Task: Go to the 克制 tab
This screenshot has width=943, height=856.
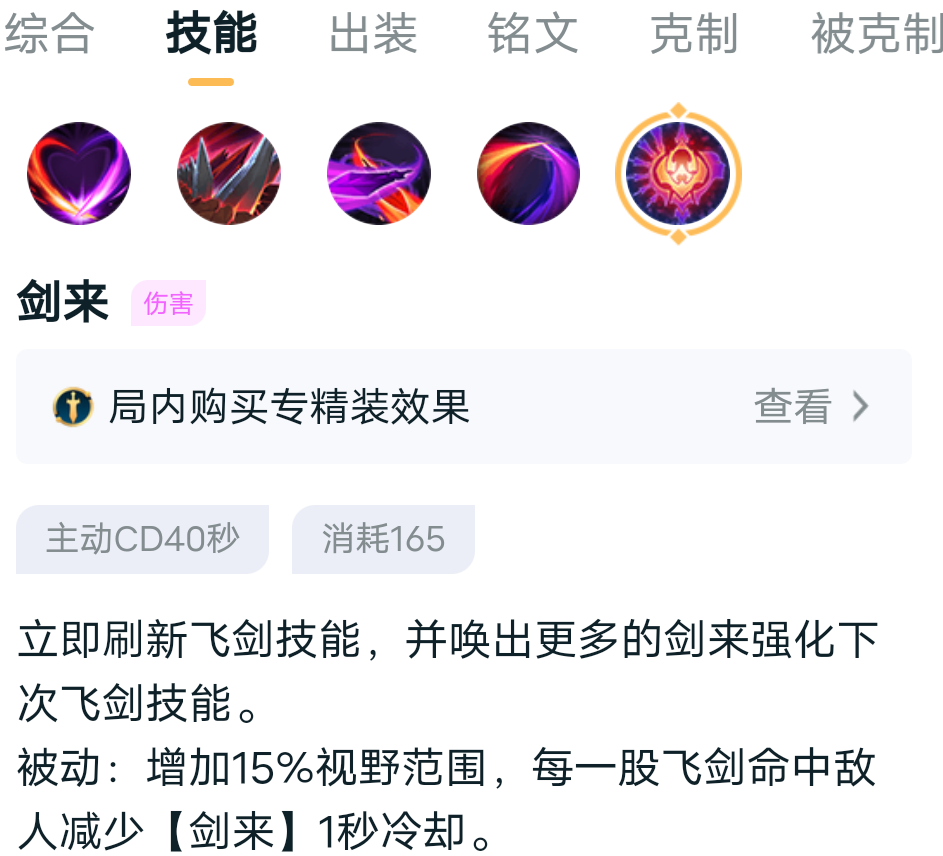Action: click(x=694, y=34)
